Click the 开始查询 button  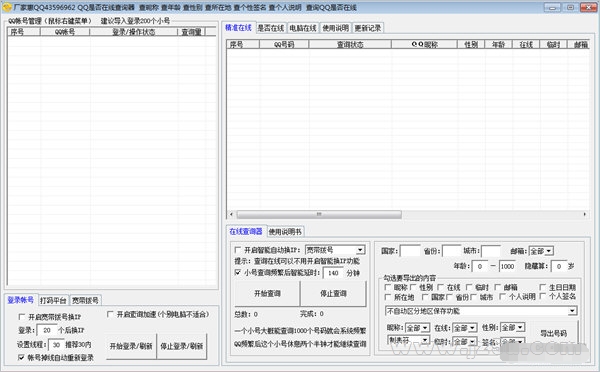pos(267,294)
